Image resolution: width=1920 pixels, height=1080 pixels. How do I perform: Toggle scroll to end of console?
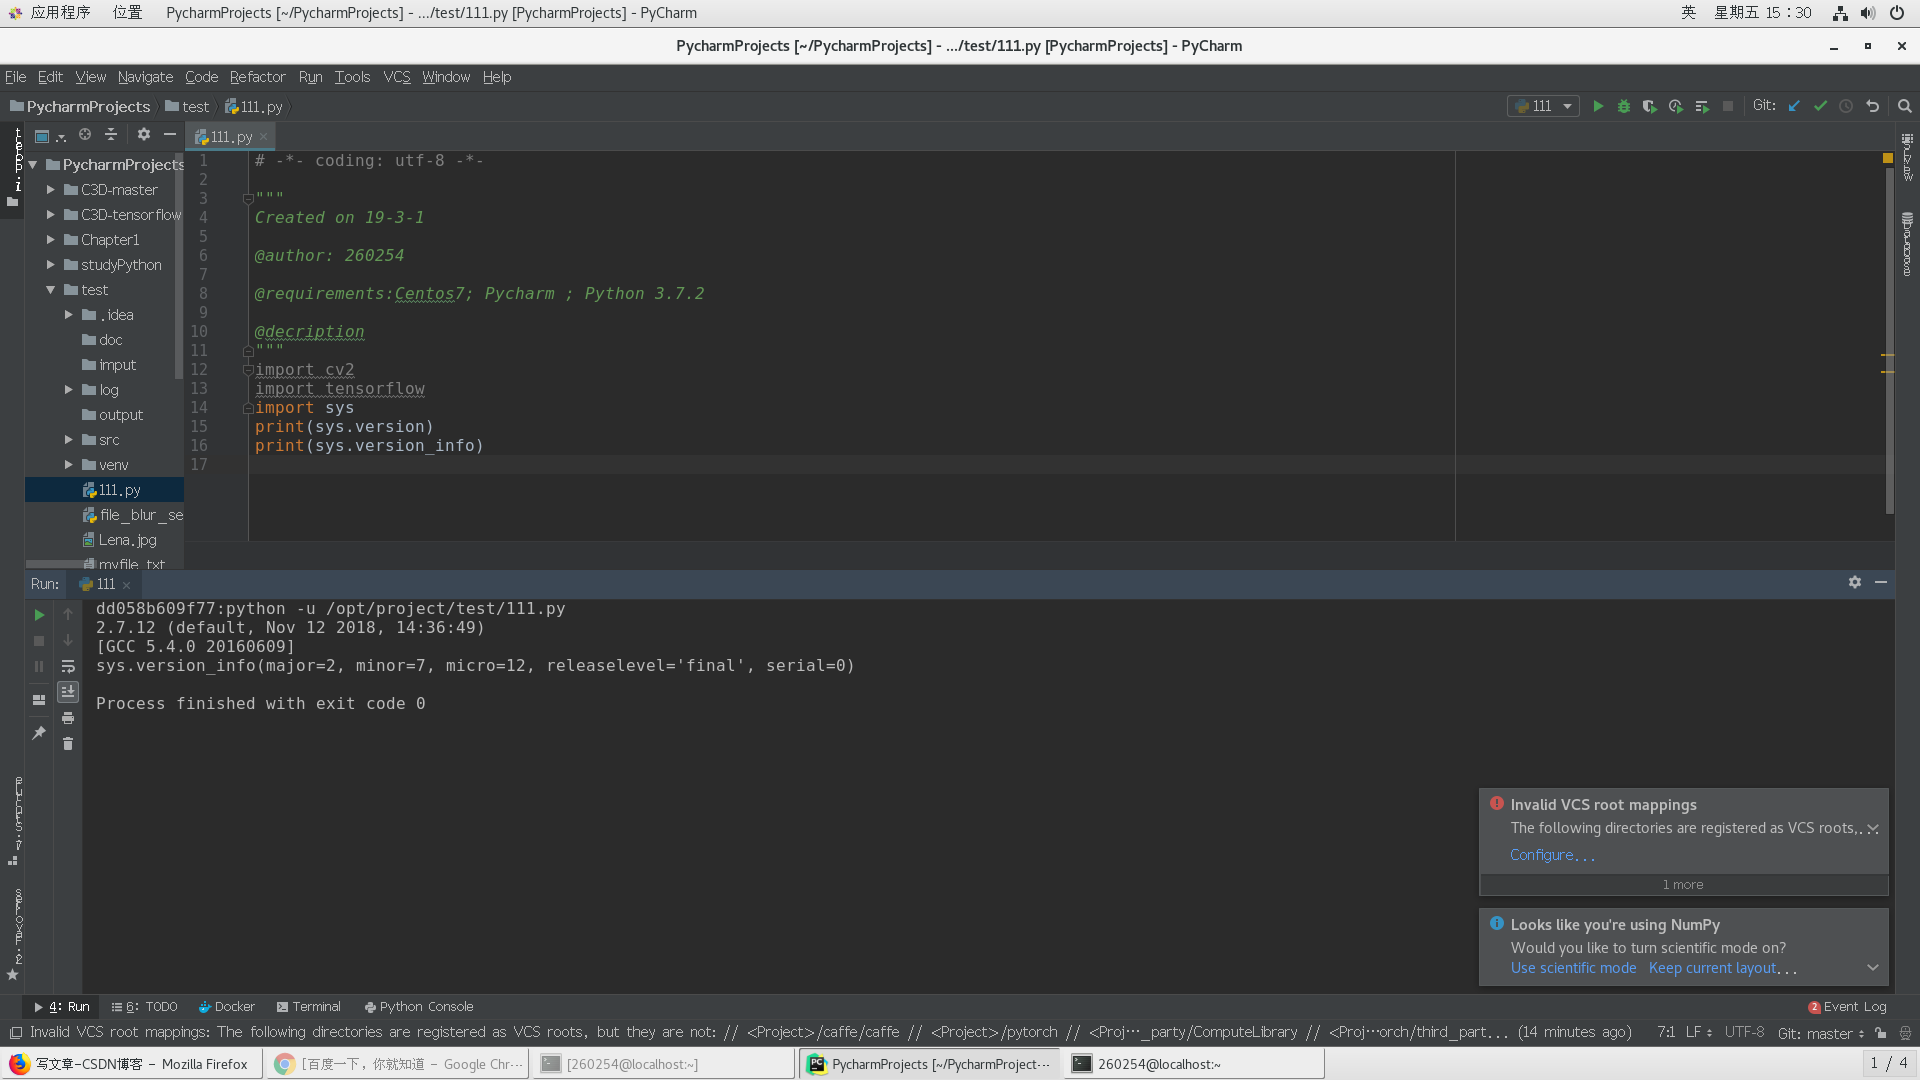(x=68, y=692)
